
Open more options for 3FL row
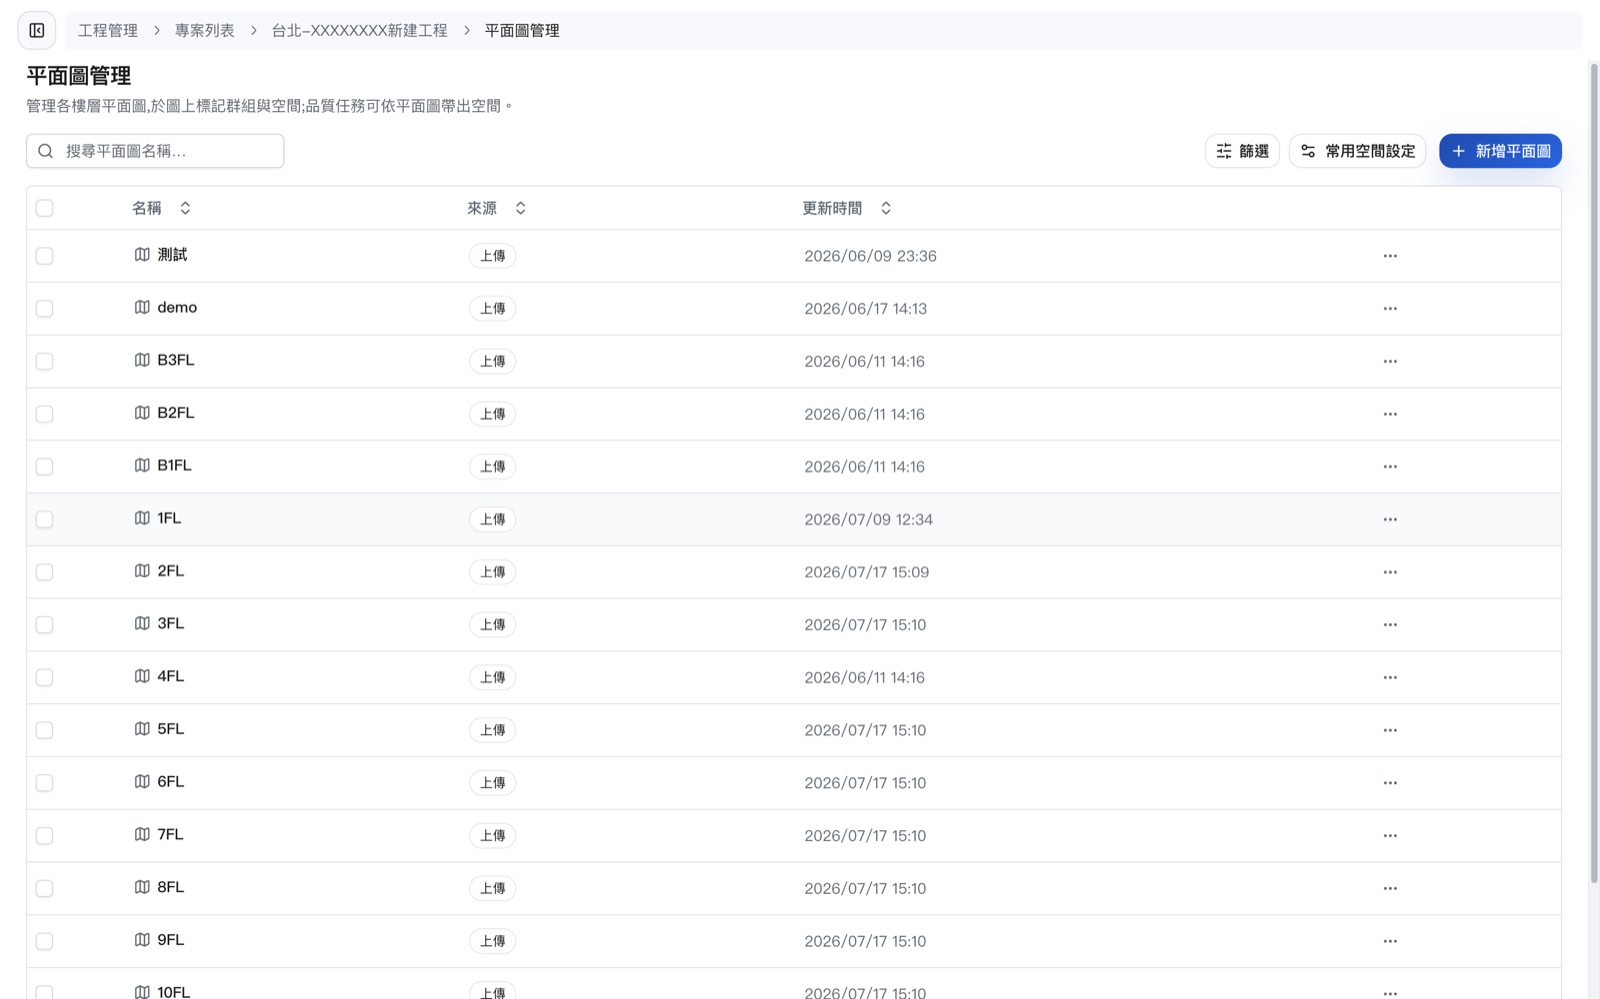(x=1390, y=625)
